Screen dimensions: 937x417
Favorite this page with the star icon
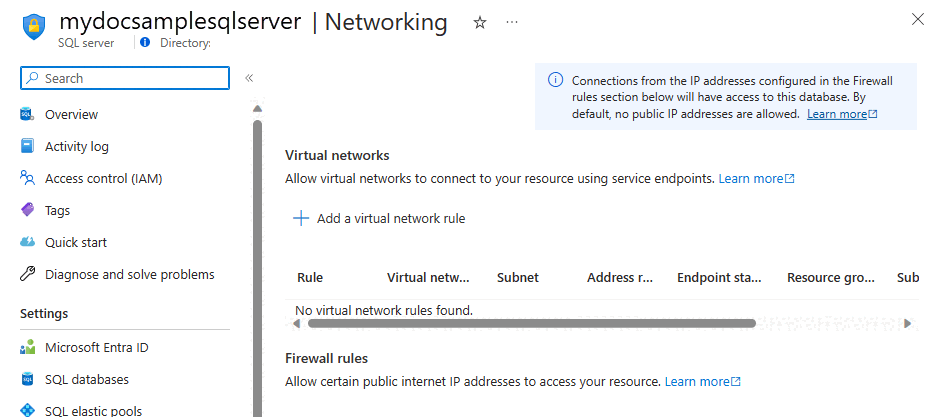tap(480, 23)
